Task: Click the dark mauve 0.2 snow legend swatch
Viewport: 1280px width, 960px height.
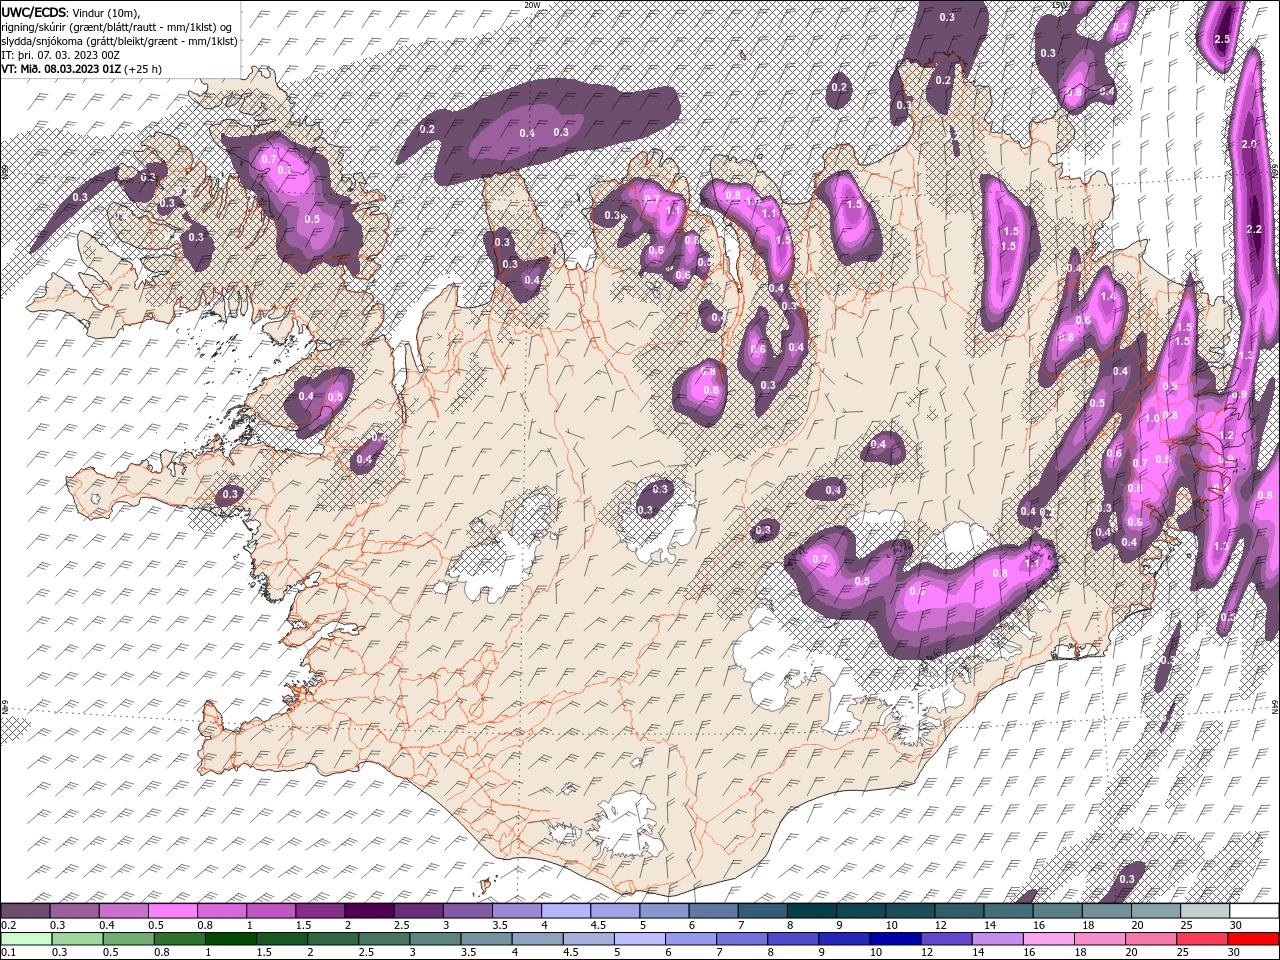Action: coord(27,911)
